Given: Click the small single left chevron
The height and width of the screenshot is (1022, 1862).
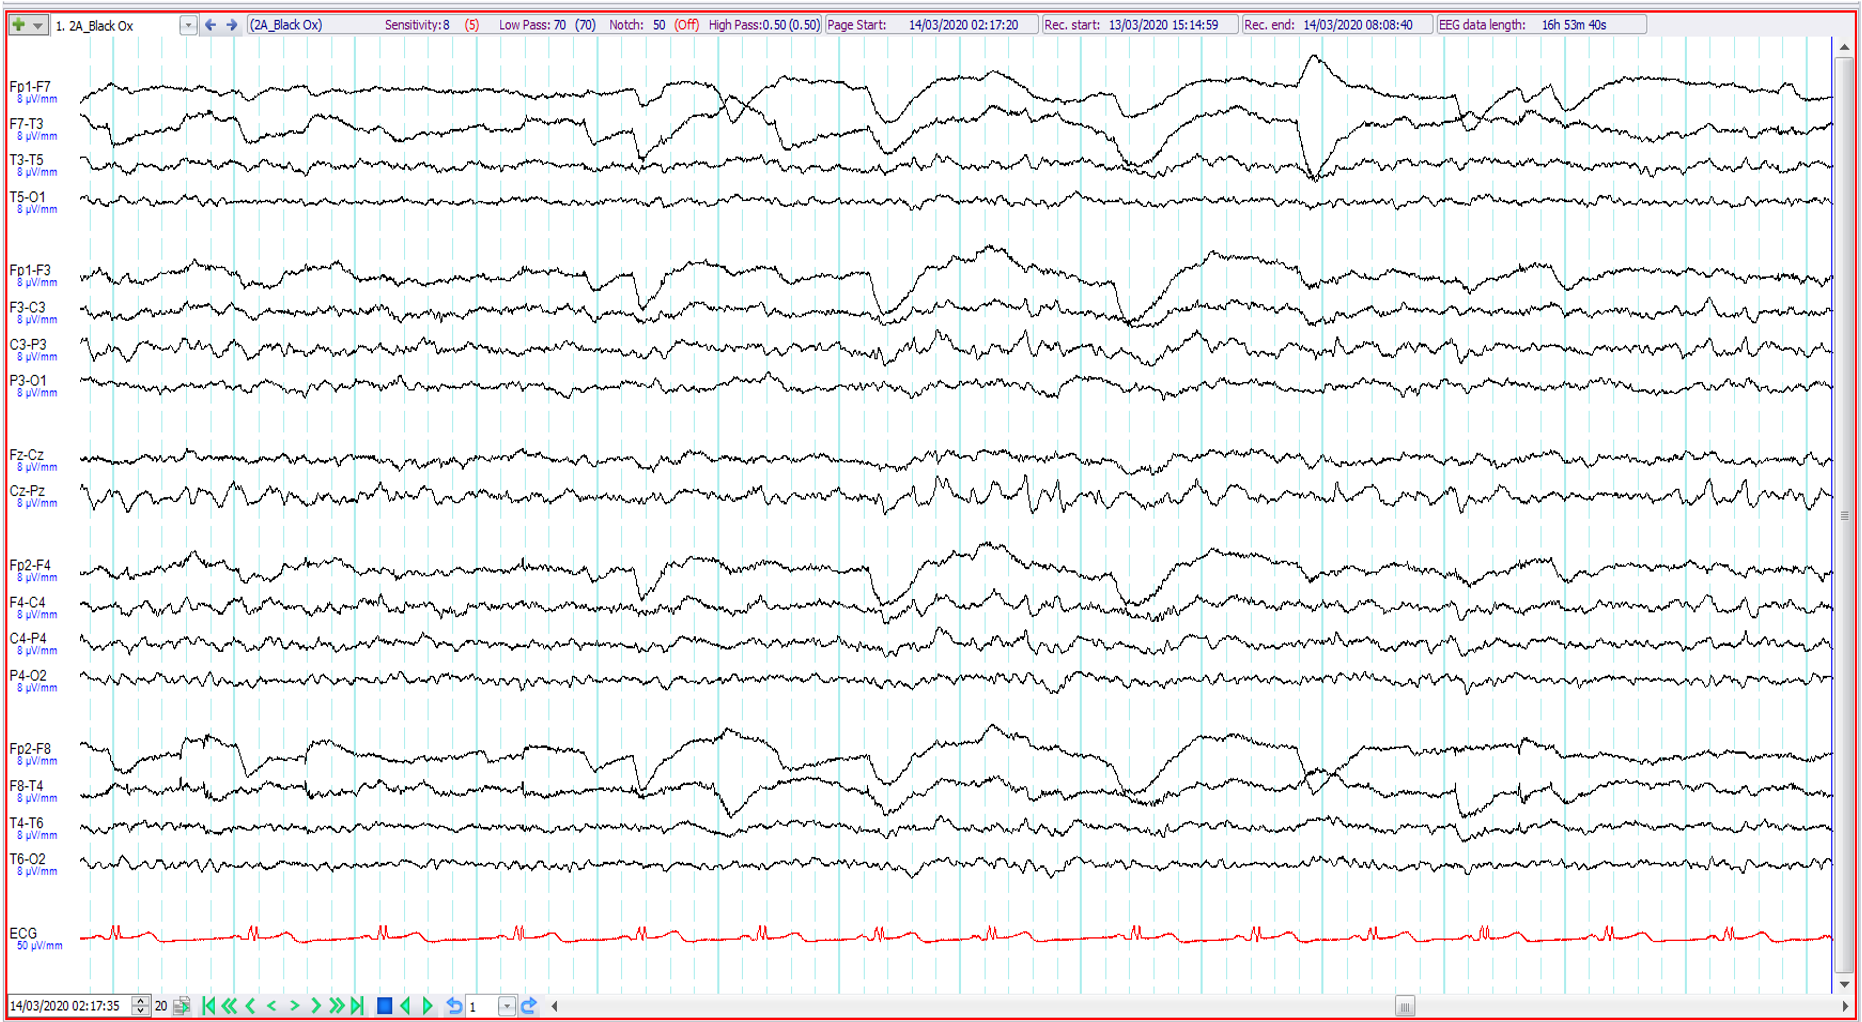Looking at the screenshot, I should (272, 1006).
